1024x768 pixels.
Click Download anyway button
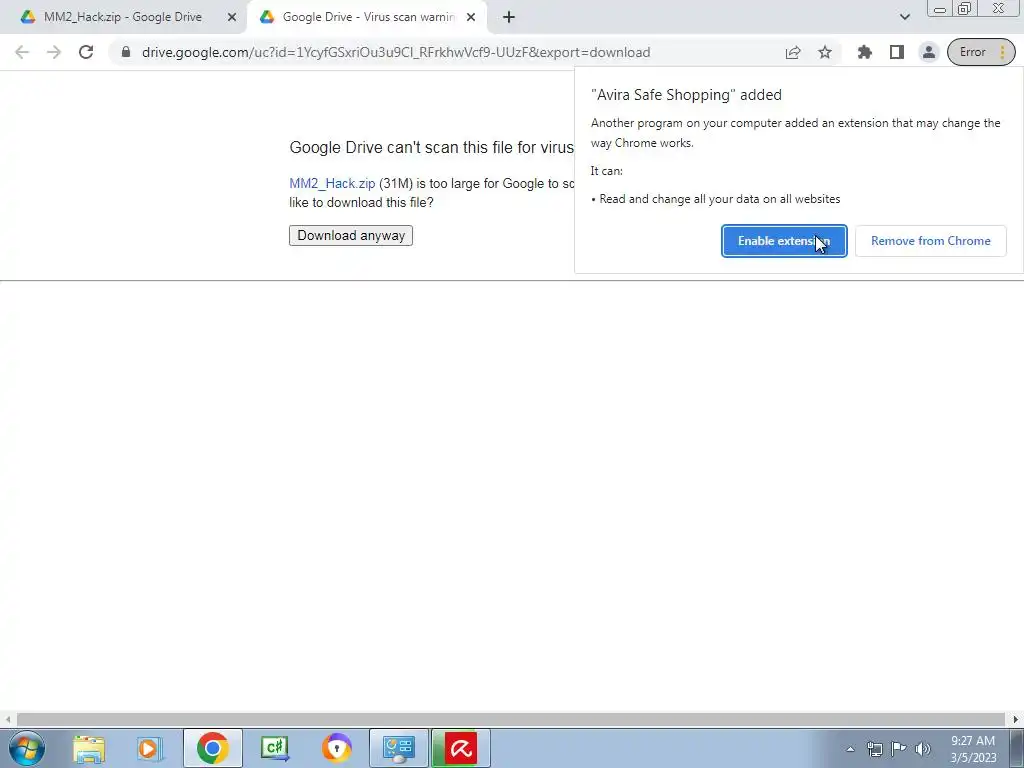coord(351,236)
